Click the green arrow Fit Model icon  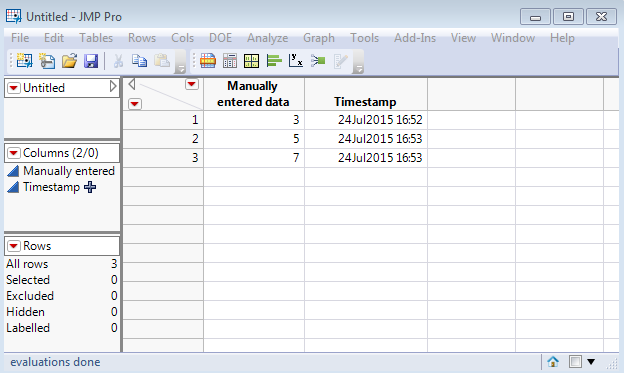pyautogui.click(x=318, y=61)
